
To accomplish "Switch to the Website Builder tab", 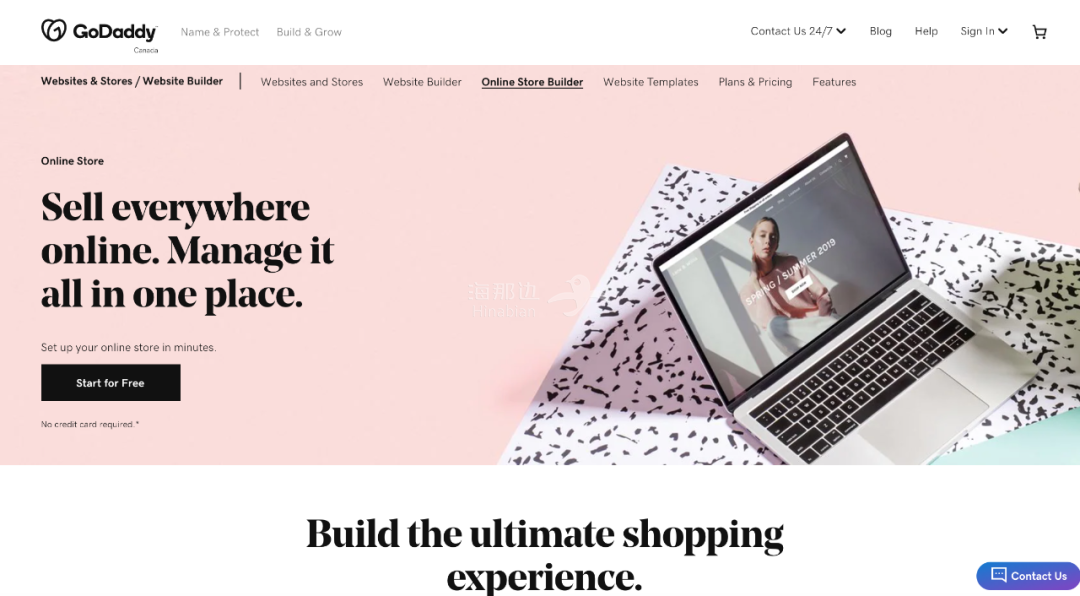I will [422, 82].
